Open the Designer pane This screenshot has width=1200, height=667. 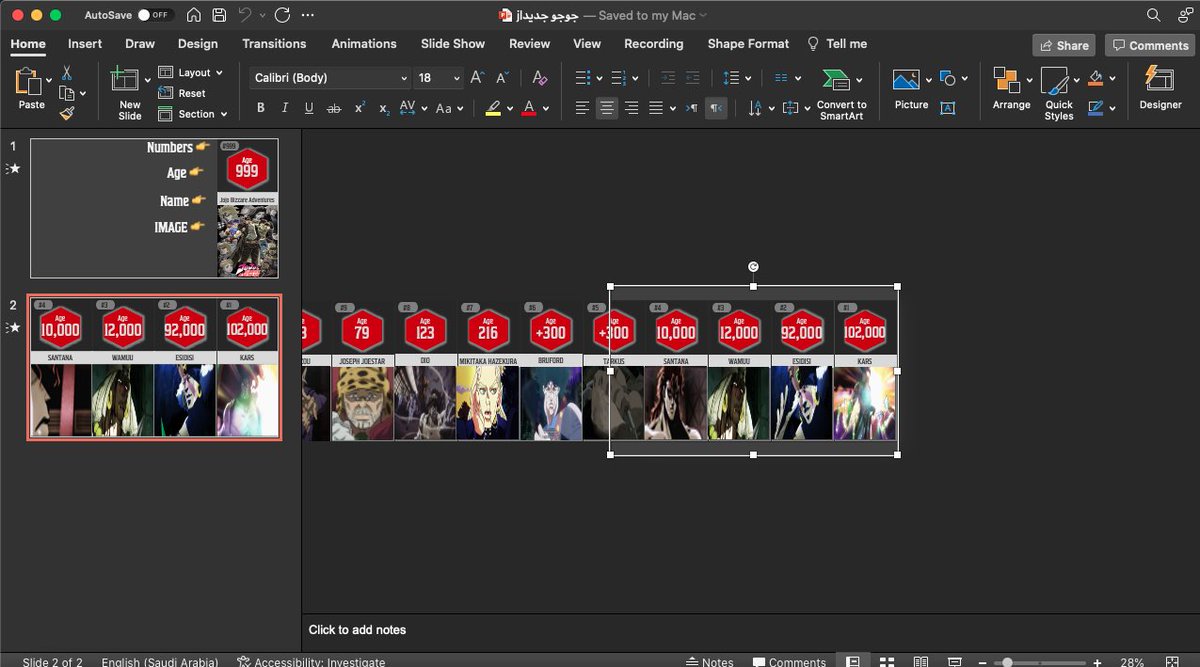pyautogui.click(x=1160, y=88)
